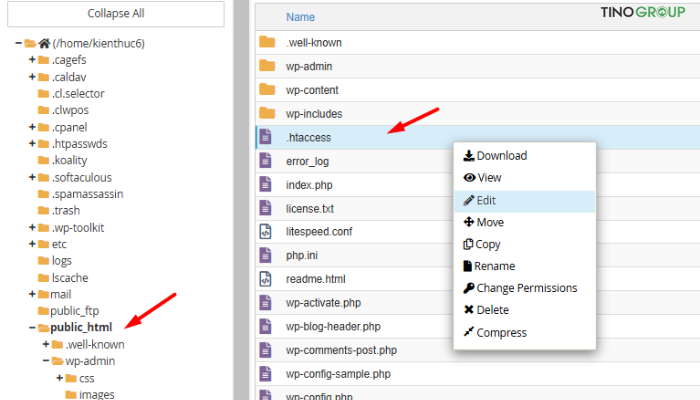Viewport: 700px width, 400px height.
Task: Click the readme.html code file icon
Action: (x=265, y=279)
